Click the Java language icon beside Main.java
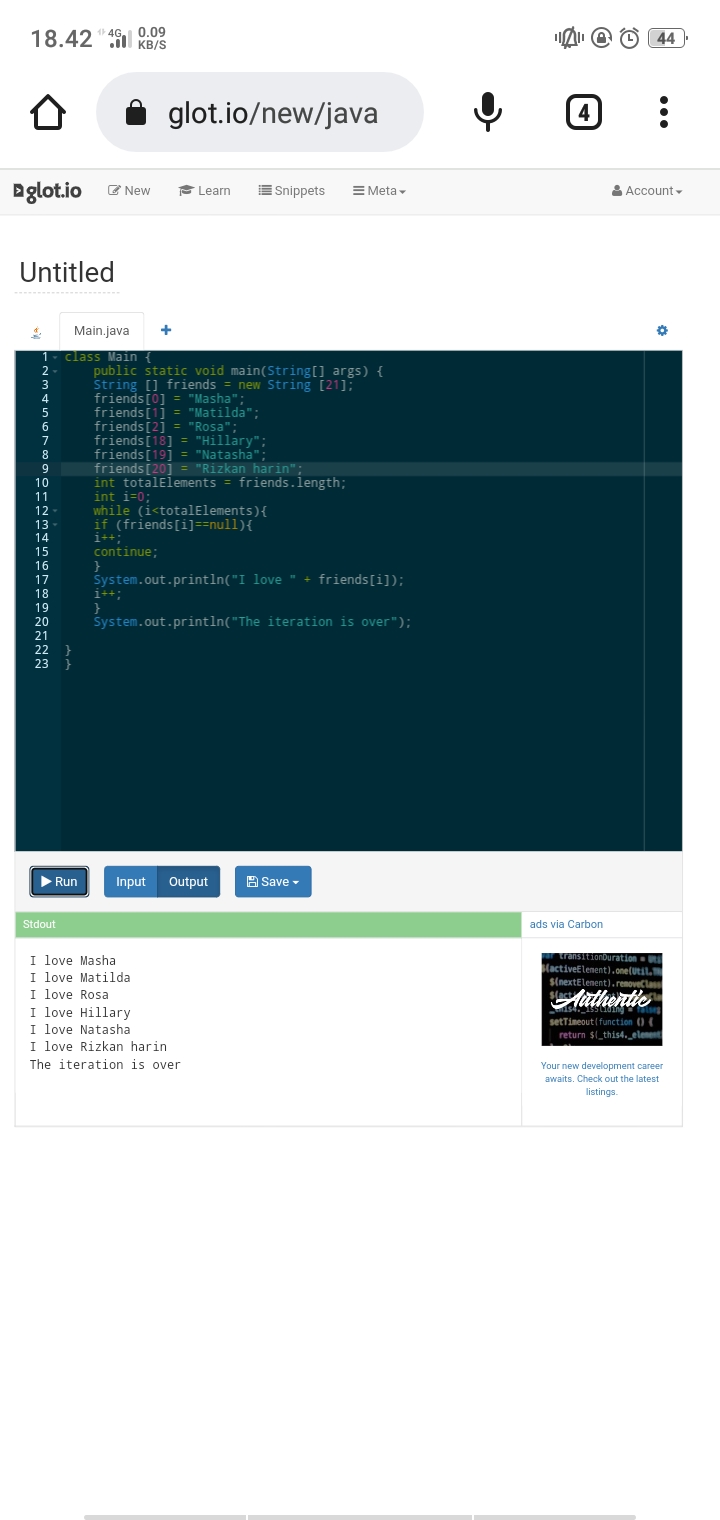This screenshot has width=720, height=1520. [37, 331]
